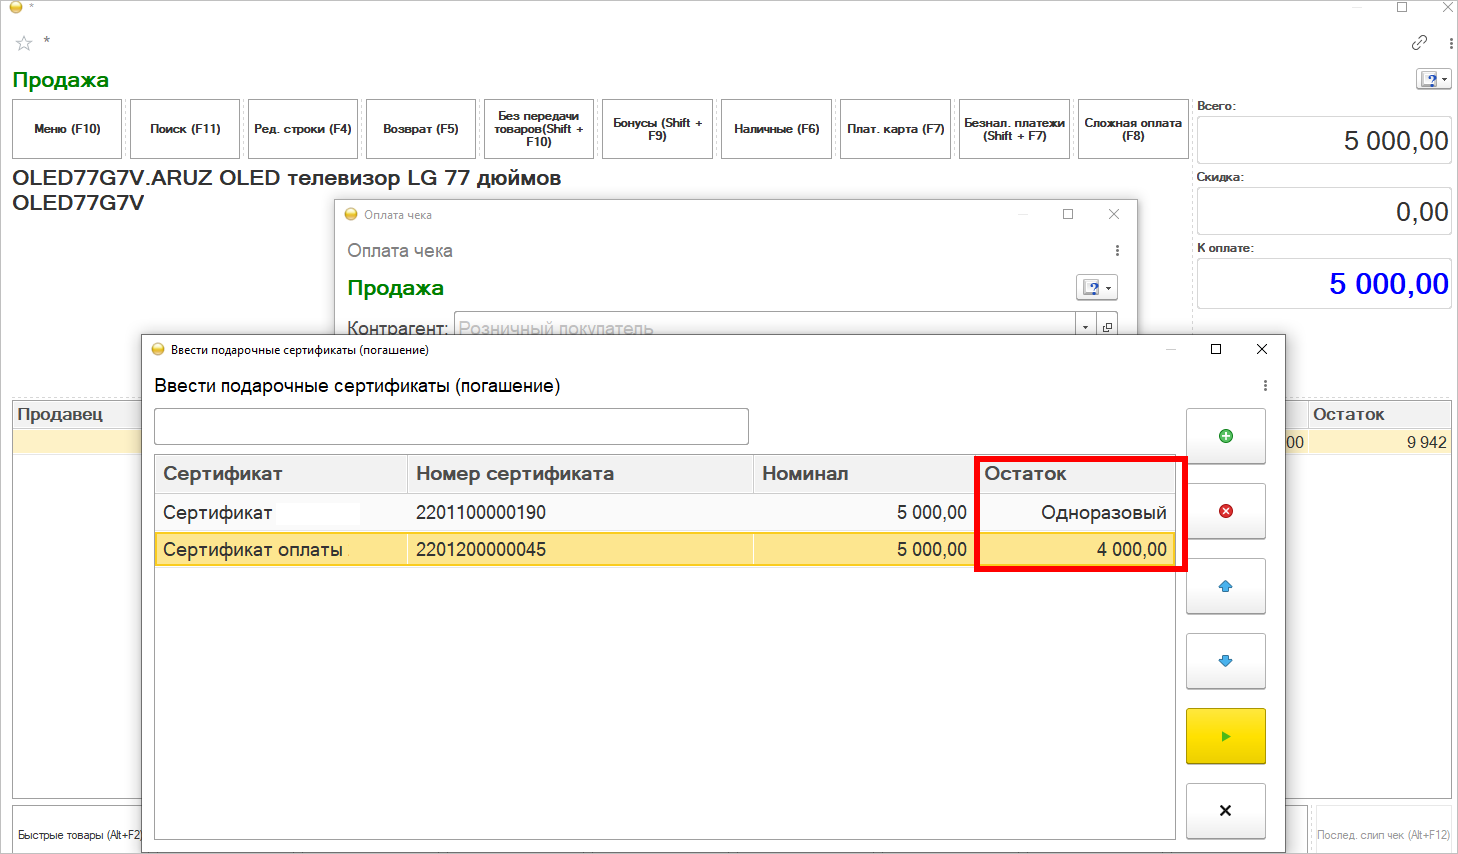Click Плат. карта (F7) button

pos(895,129)
